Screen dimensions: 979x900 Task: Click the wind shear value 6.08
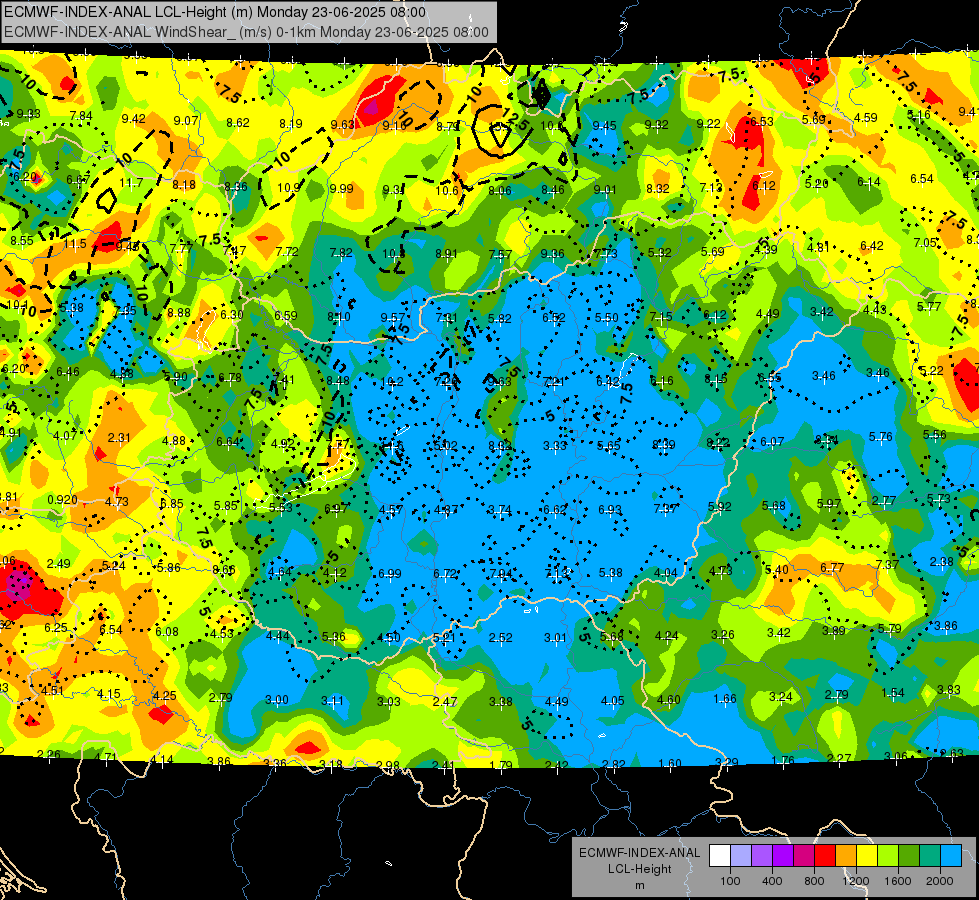pyautogui.click(x=167, y=632)
